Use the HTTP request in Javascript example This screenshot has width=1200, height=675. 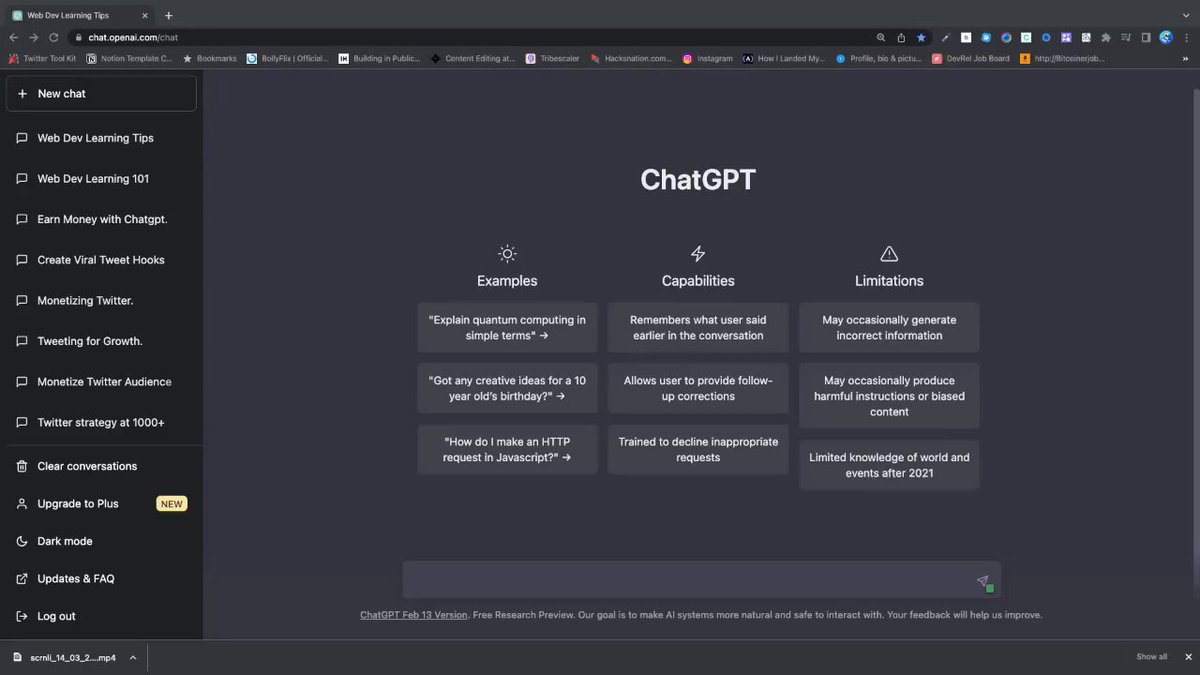click(507, 449)
